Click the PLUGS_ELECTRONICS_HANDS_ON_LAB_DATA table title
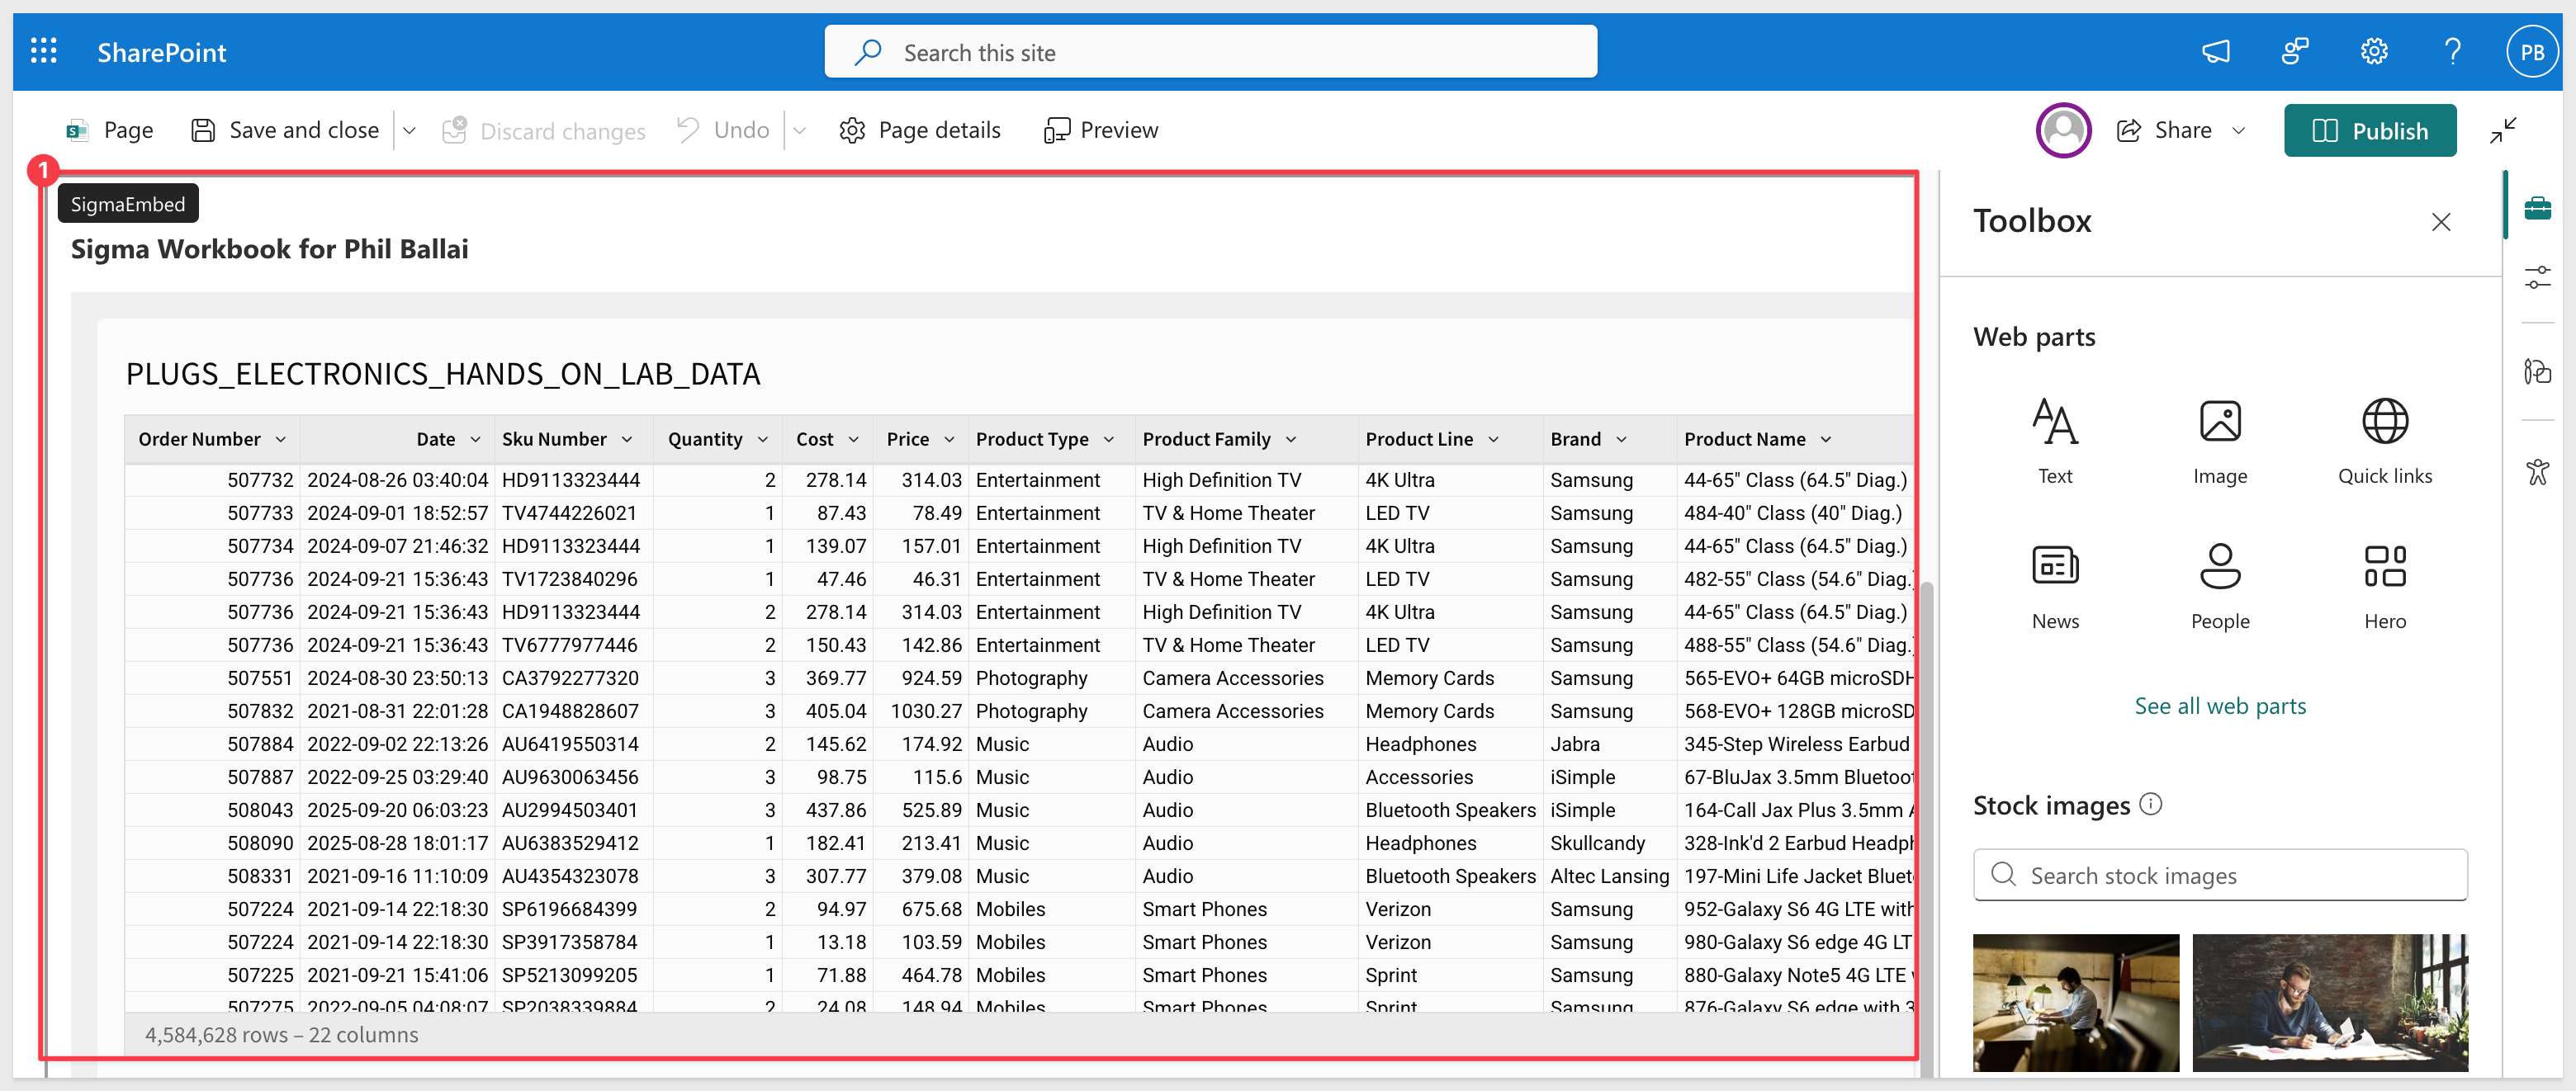The width and height of the screenshot is (2576, 1091). (443, 374)
